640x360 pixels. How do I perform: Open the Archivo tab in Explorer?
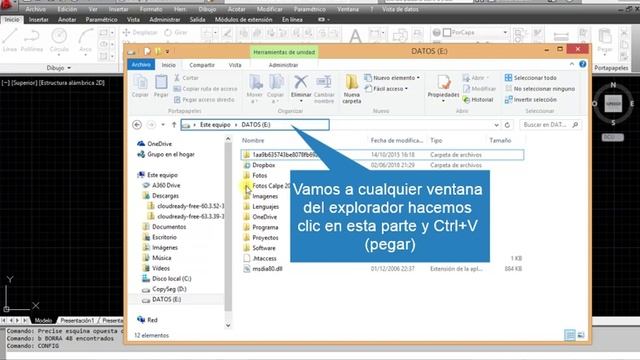[x=141, y=64]
